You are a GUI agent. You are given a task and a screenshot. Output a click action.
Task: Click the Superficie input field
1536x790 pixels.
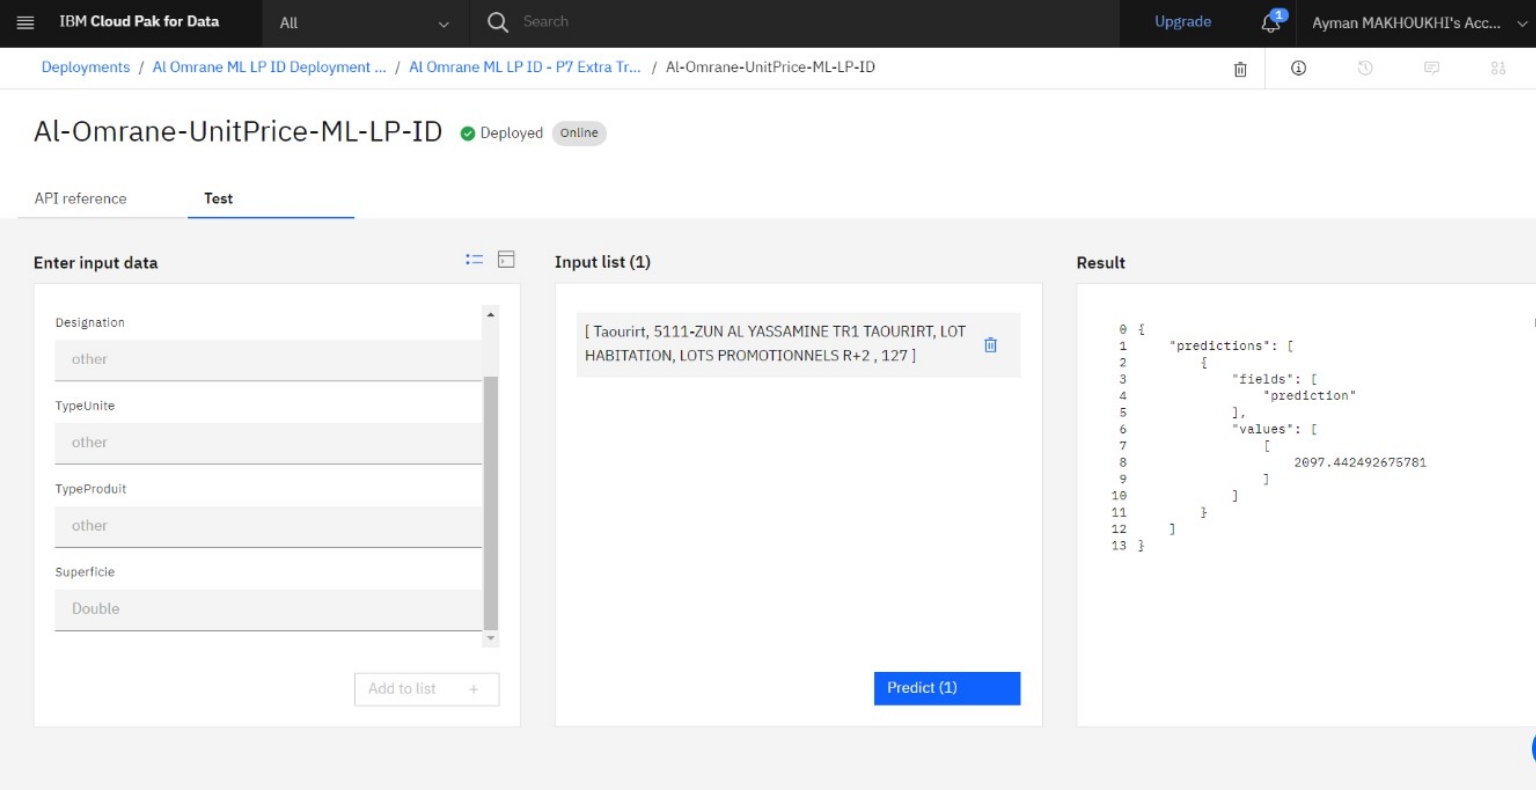point(268,609)
